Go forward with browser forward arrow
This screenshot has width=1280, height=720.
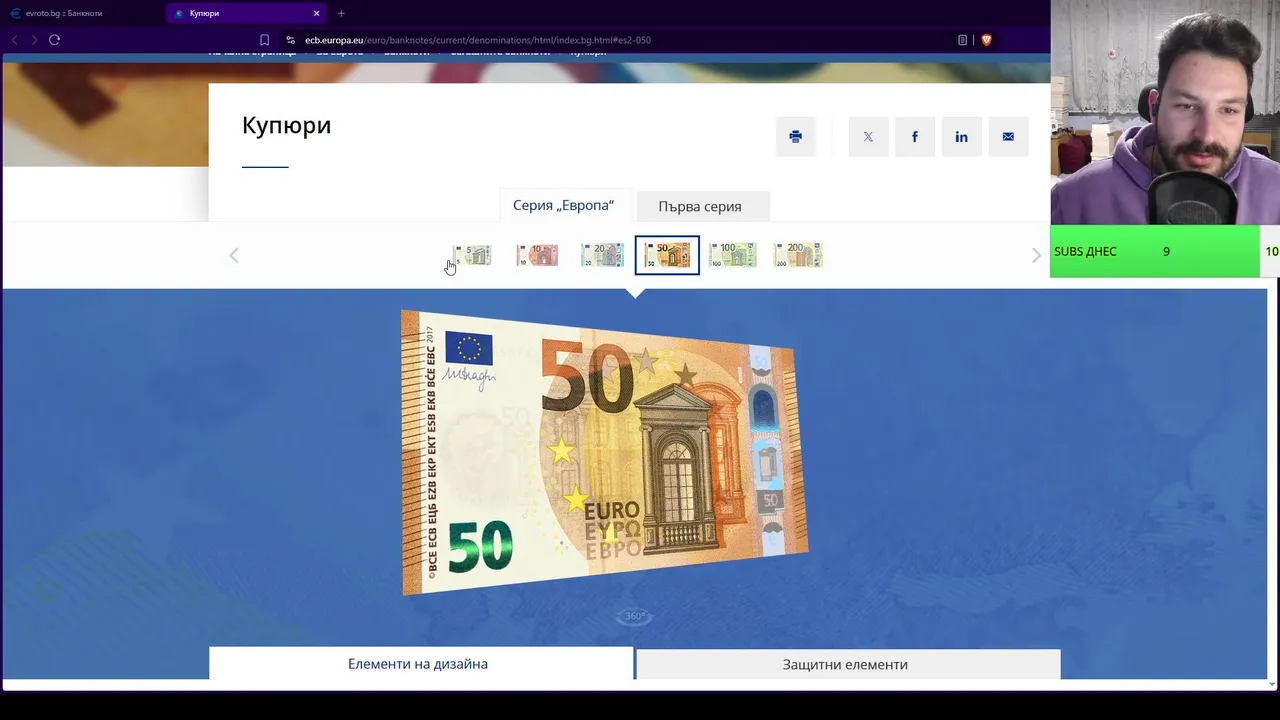[x=34, y=40]
